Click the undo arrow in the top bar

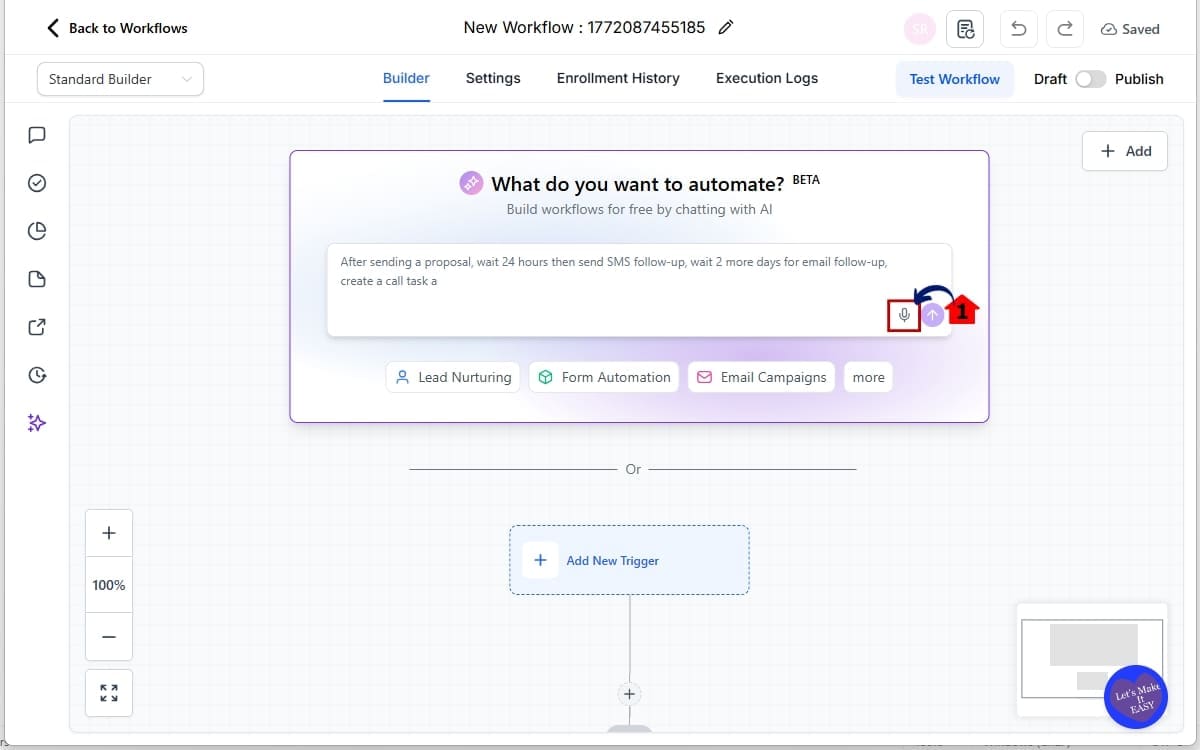pos(1018,29)
